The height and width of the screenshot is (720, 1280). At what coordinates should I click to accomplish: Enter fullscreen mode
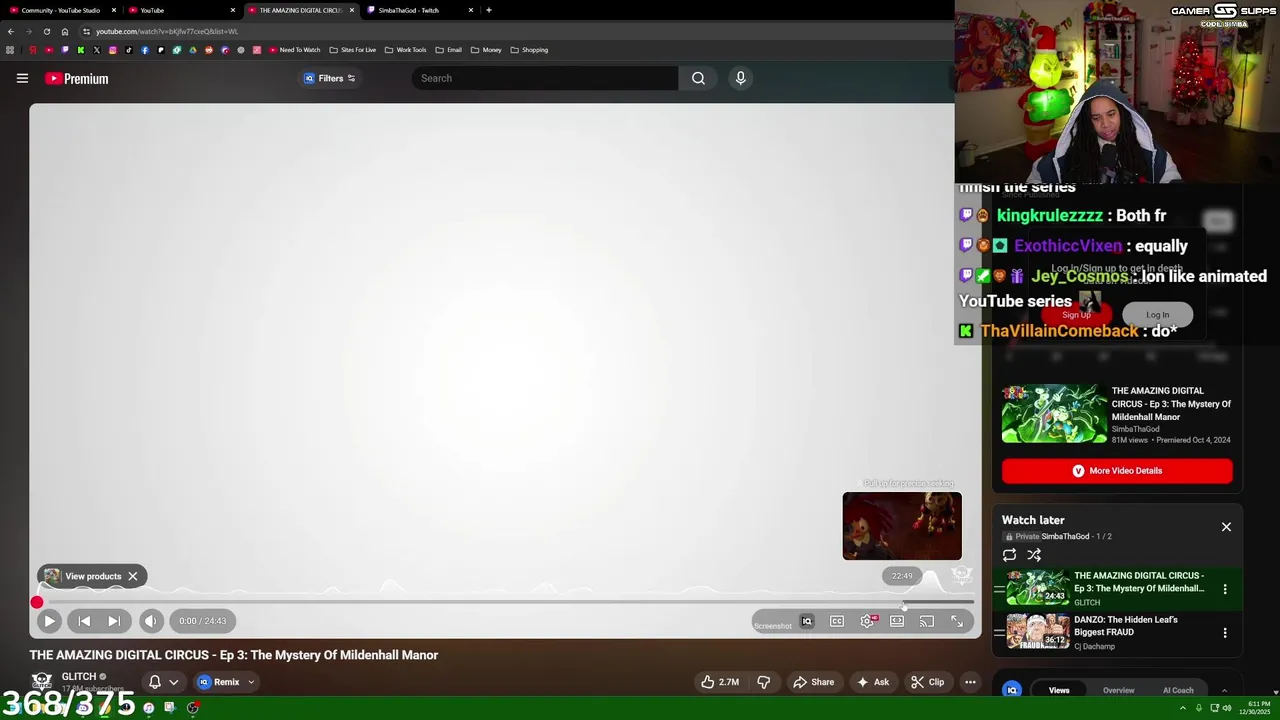[x=957, y=621]
